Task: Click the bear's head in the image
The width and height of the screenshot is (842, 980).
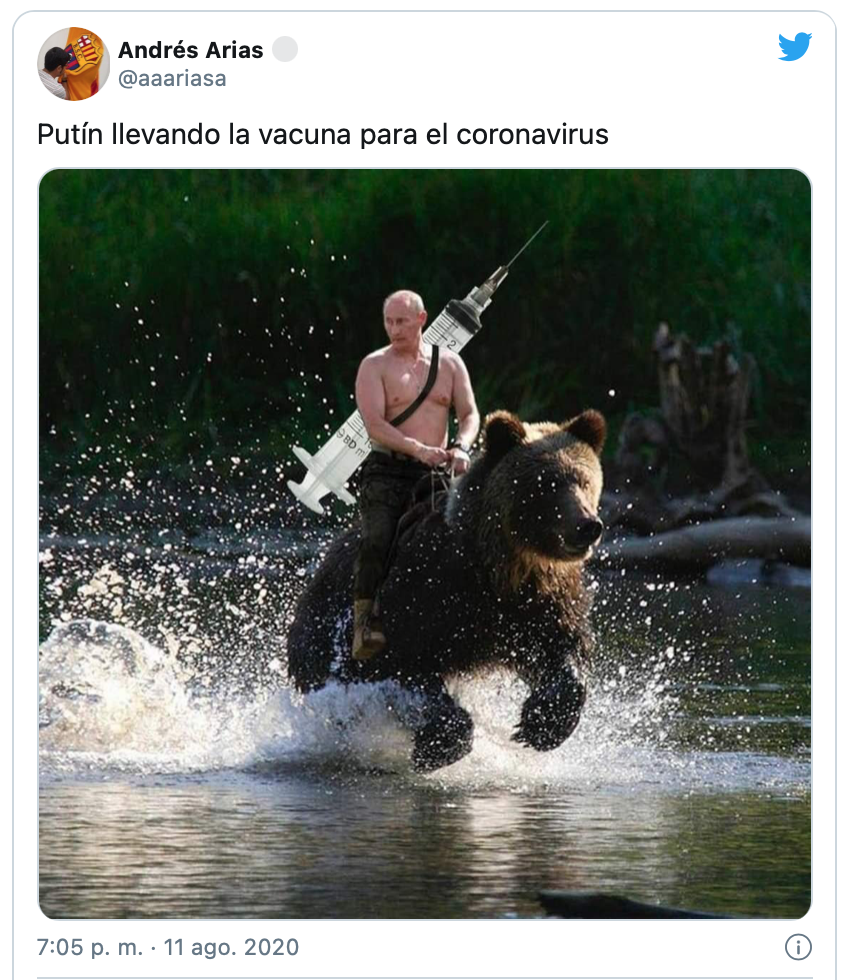Action: (543, 481)
